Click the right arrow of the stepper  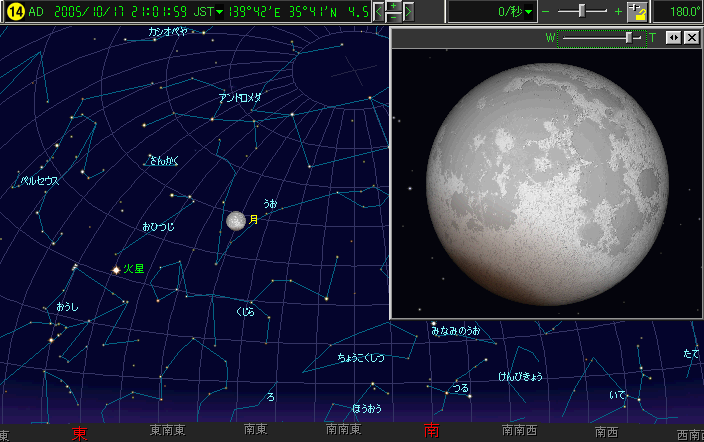409,12
